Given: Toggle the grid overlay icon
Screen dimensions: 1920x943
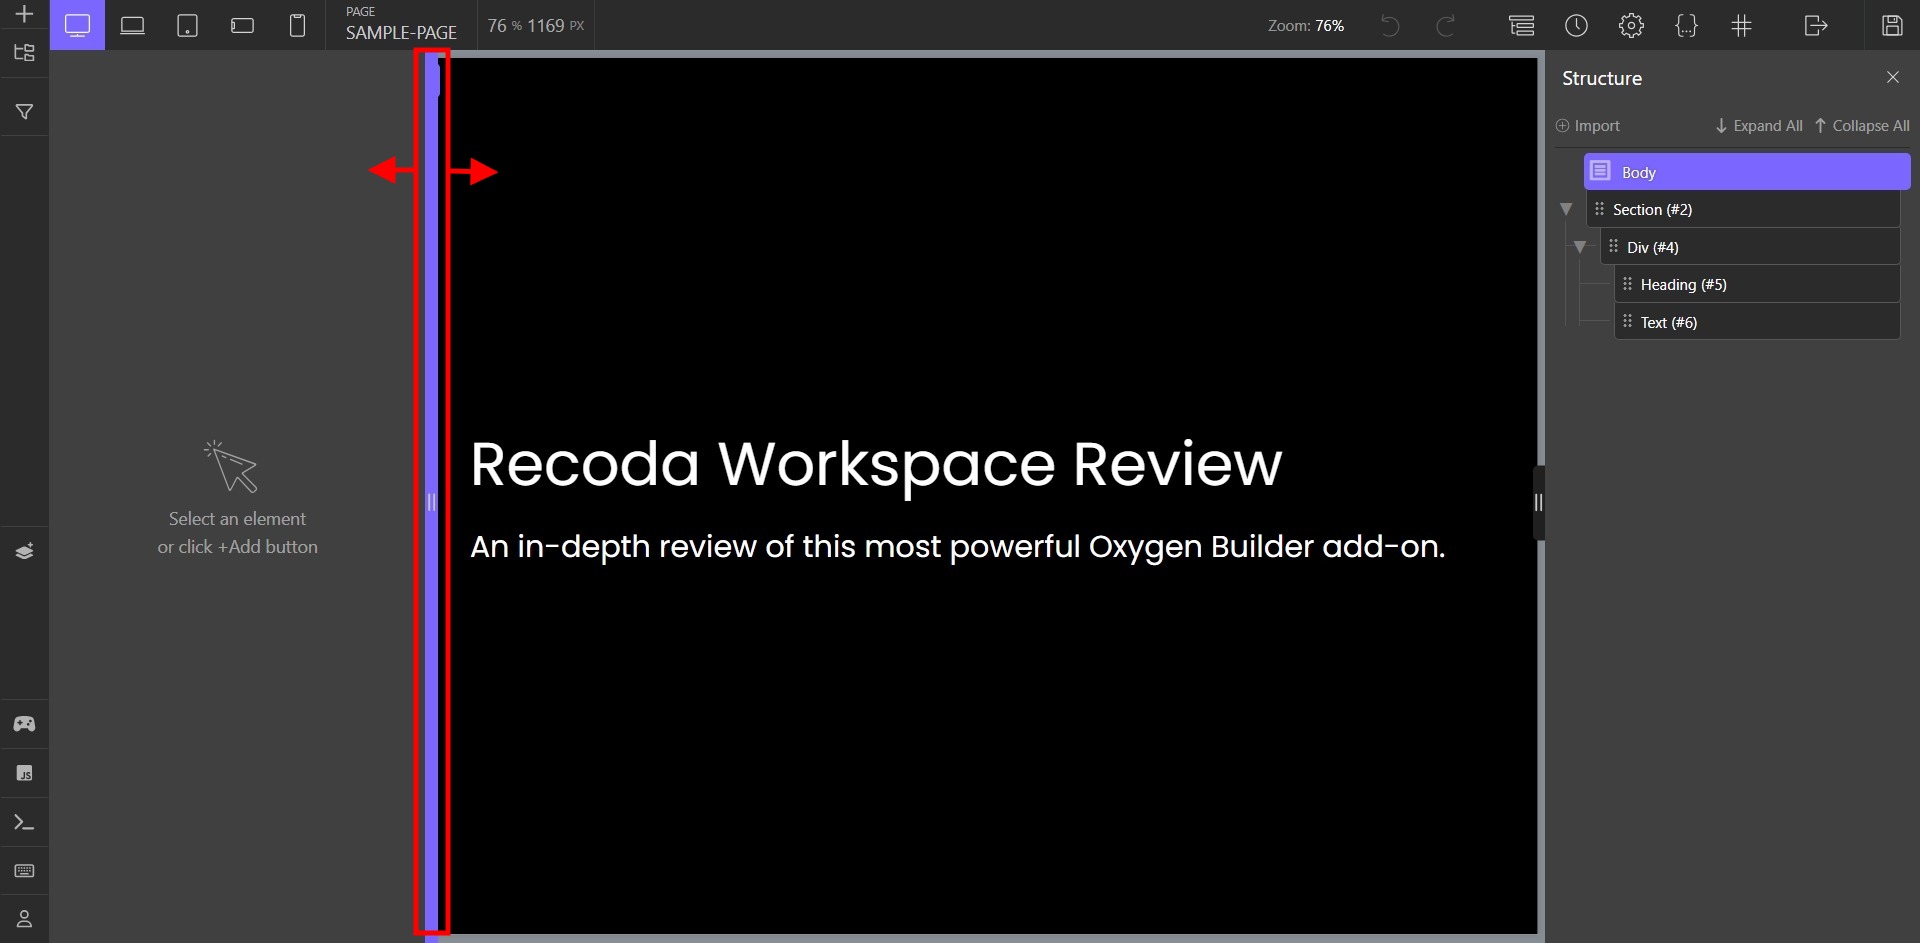Looking at the screenshot, I should [1741, 25].
